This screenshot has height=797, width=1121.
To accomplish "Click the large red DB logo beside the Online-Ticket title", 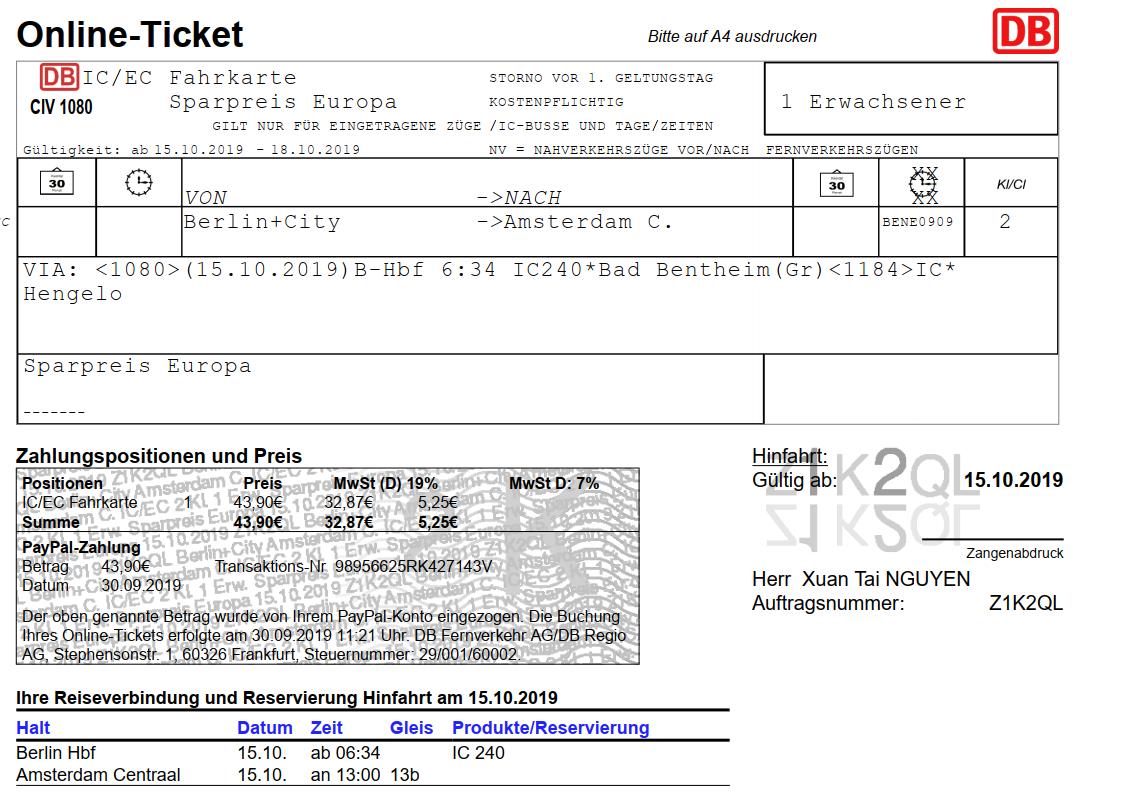I will (x=1025, y=31).
